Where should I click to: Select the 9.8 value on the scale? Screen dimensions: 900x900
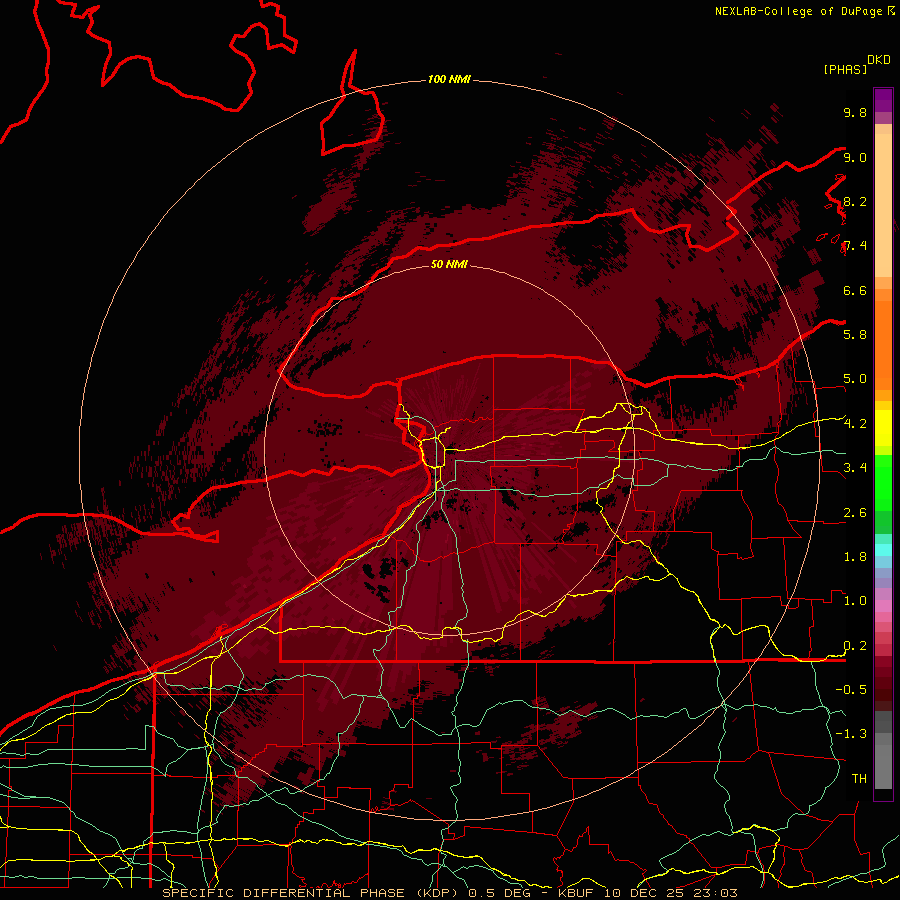(x=855, y=112)
